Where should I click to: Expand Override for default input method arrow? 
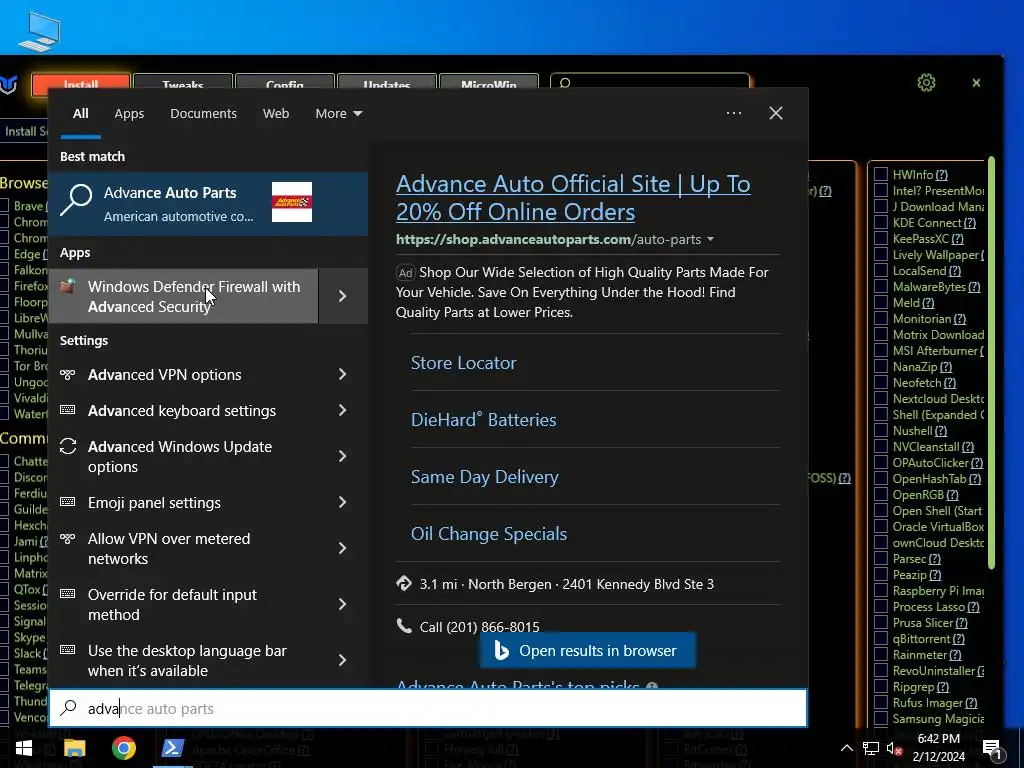click(x=343, y=604)
